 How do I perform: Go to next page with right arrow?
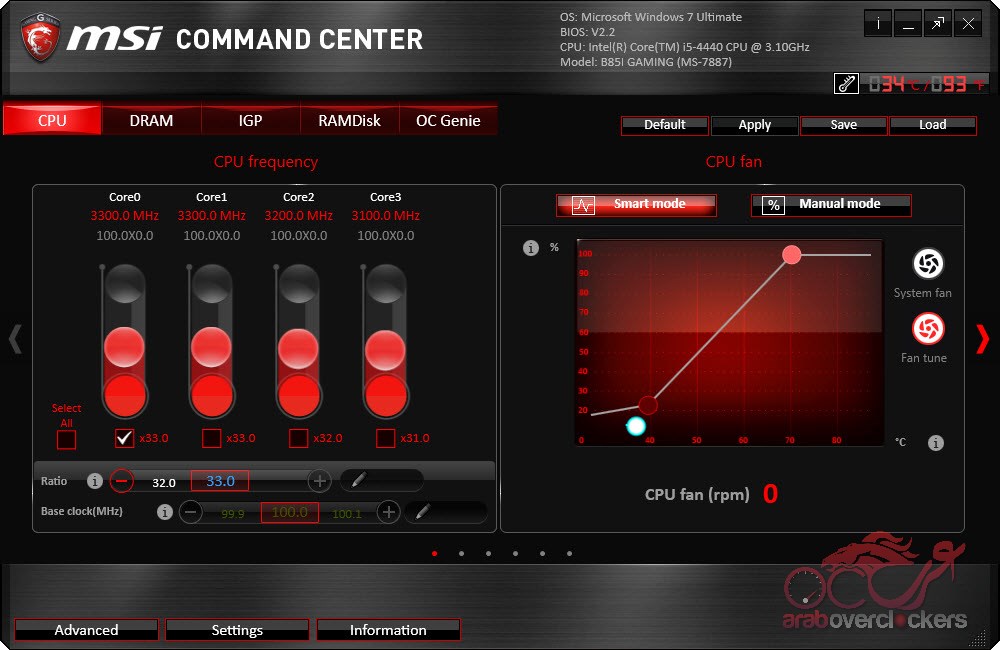[982, 339]
